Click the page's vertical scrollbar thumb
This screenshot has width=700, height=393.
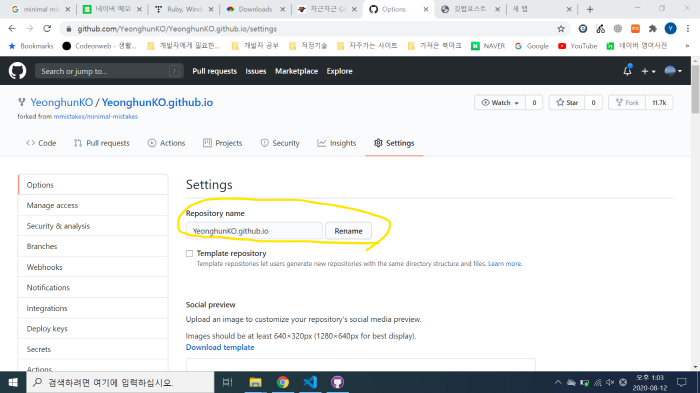695,89
